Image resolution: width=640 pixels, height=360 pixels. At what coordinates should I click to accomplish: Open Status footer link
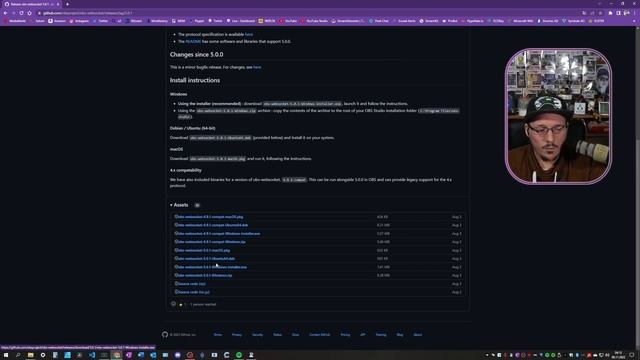pos(278,335)
